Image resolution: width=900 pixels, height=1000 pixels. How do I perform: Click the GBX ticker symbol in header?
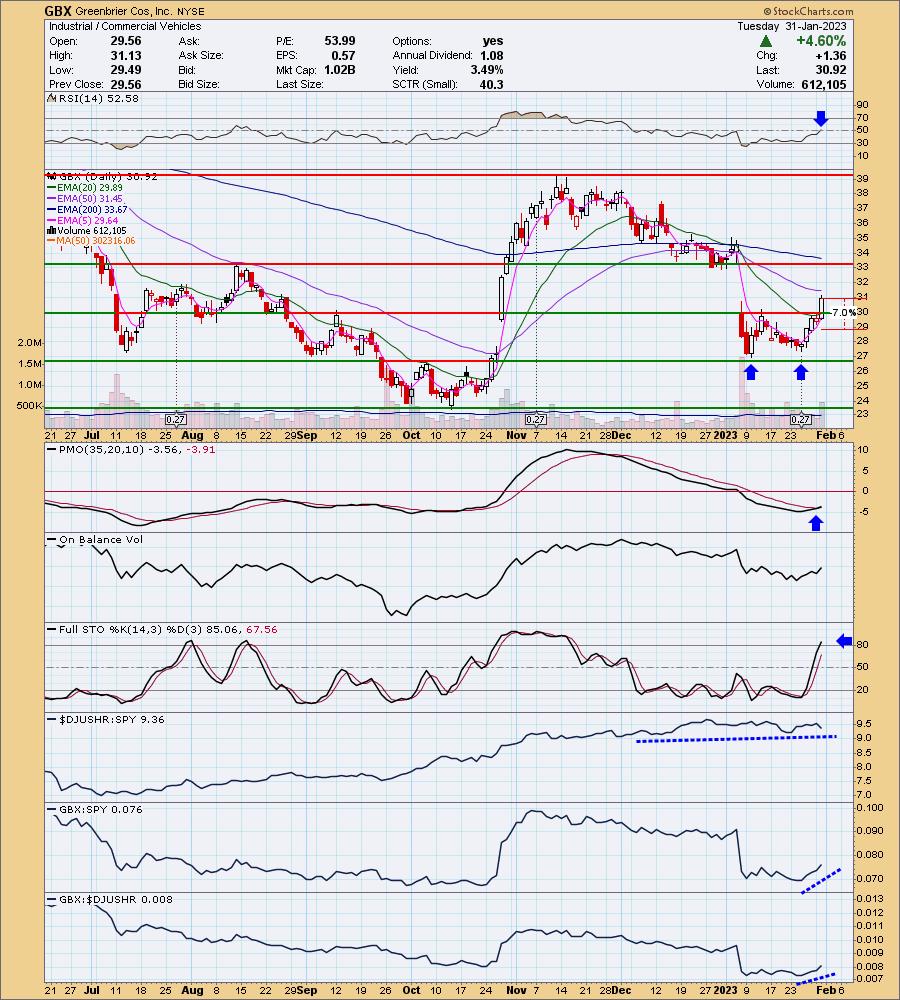pos(58,11)
